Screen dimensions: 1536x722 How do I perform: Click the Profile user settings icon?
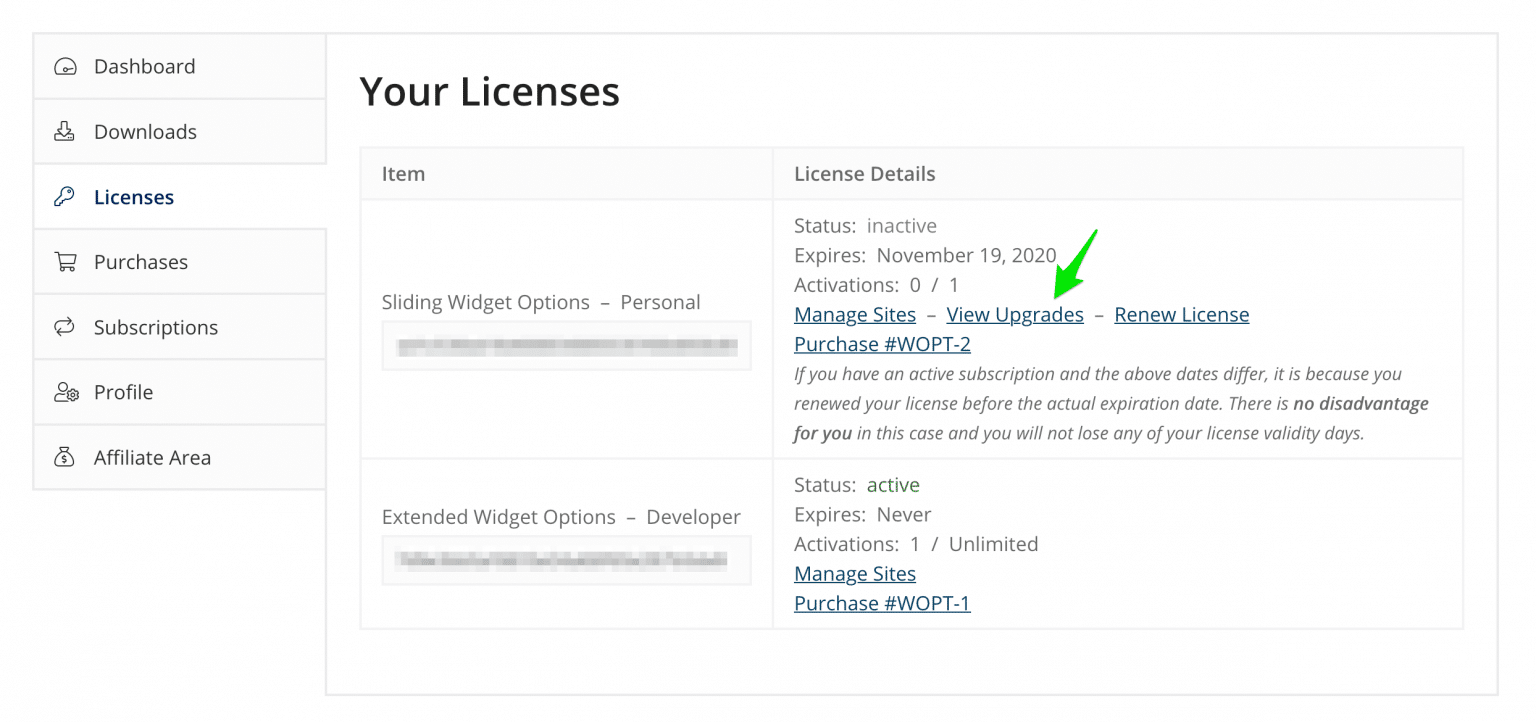tap(66, 391)
